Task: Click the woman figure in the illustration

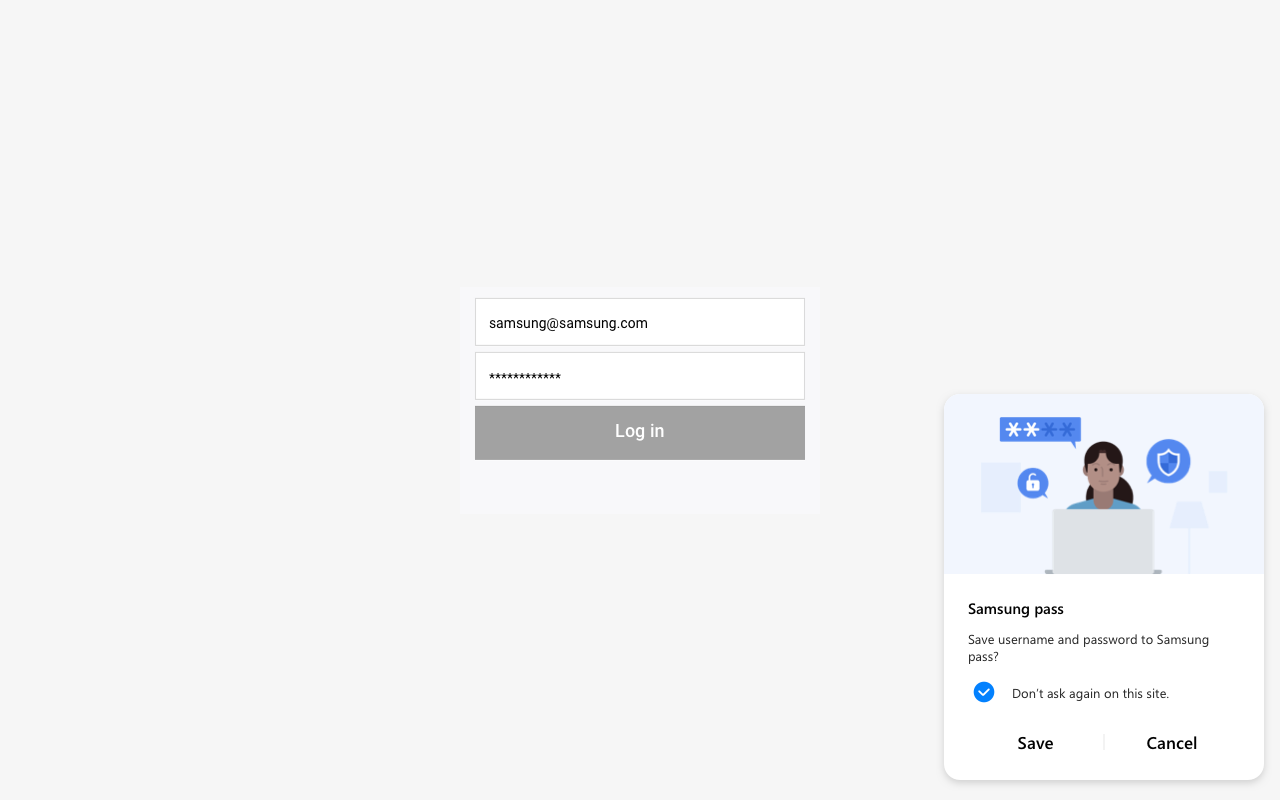Action: [1103, 475]
